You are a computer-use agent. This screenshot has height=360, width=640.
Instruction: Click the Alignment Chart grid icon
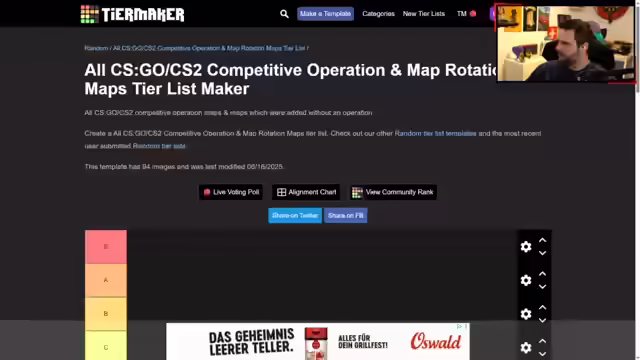tap(282, 192)
